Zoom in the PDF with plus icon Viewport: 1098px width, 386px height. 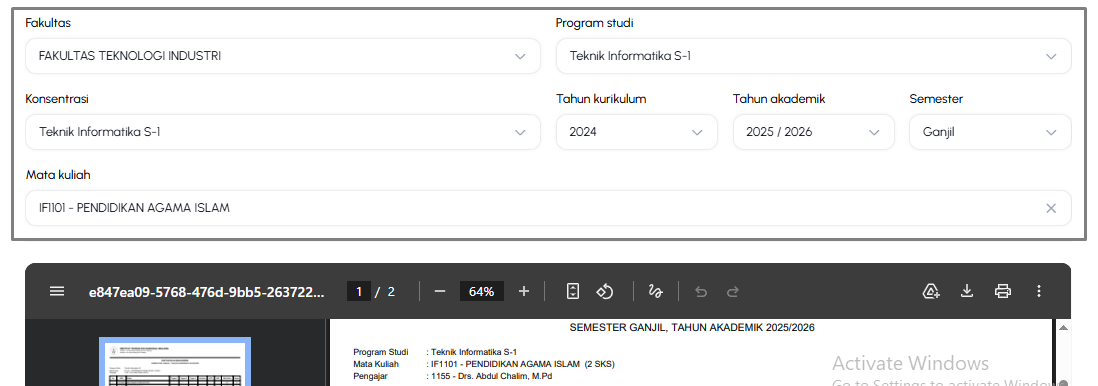[x=524, y=291]
